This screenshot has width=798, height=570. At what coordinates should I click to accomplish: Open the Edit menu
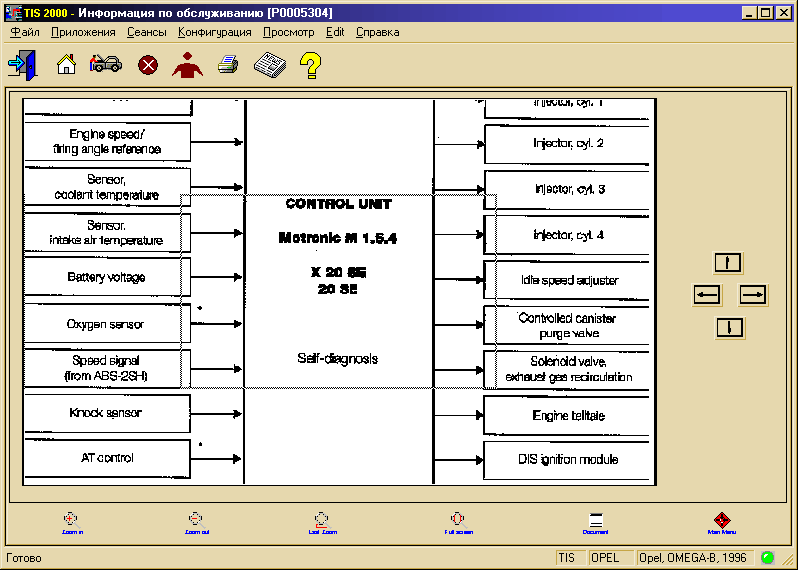coord(335,32)
